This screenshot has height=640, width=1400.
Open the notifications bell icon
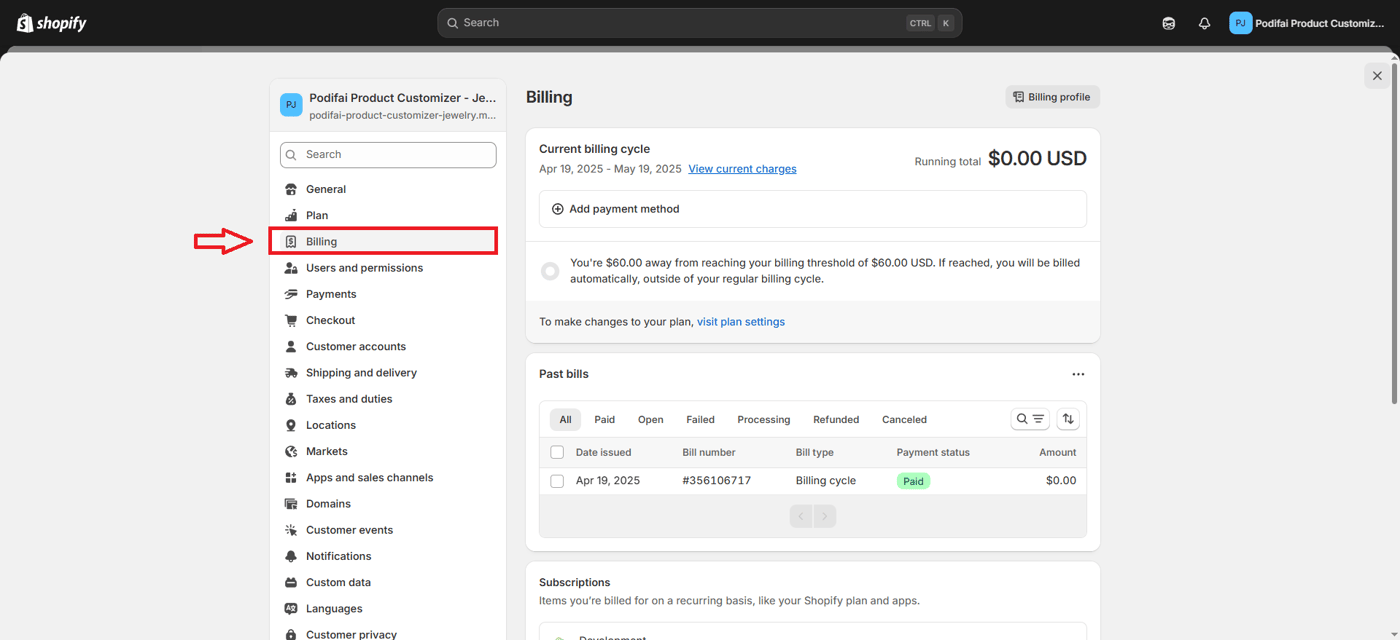[1204, 23]
